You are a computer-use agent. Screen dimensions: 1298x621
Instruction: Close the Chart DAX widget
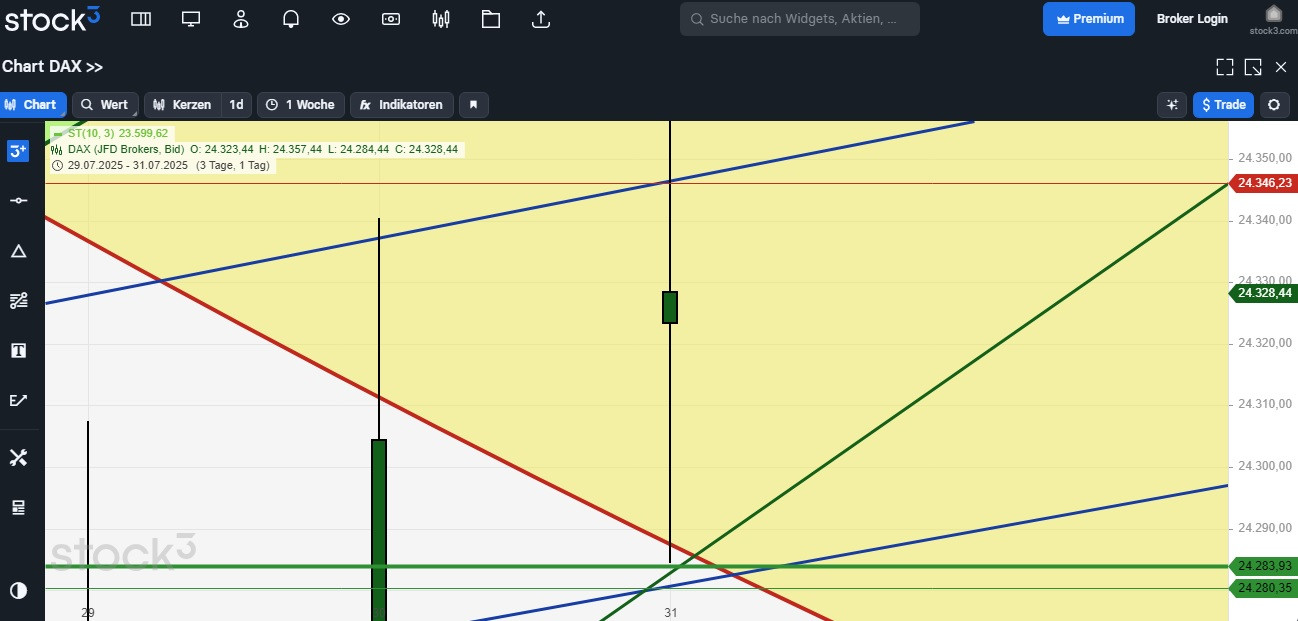point(1281,67)
